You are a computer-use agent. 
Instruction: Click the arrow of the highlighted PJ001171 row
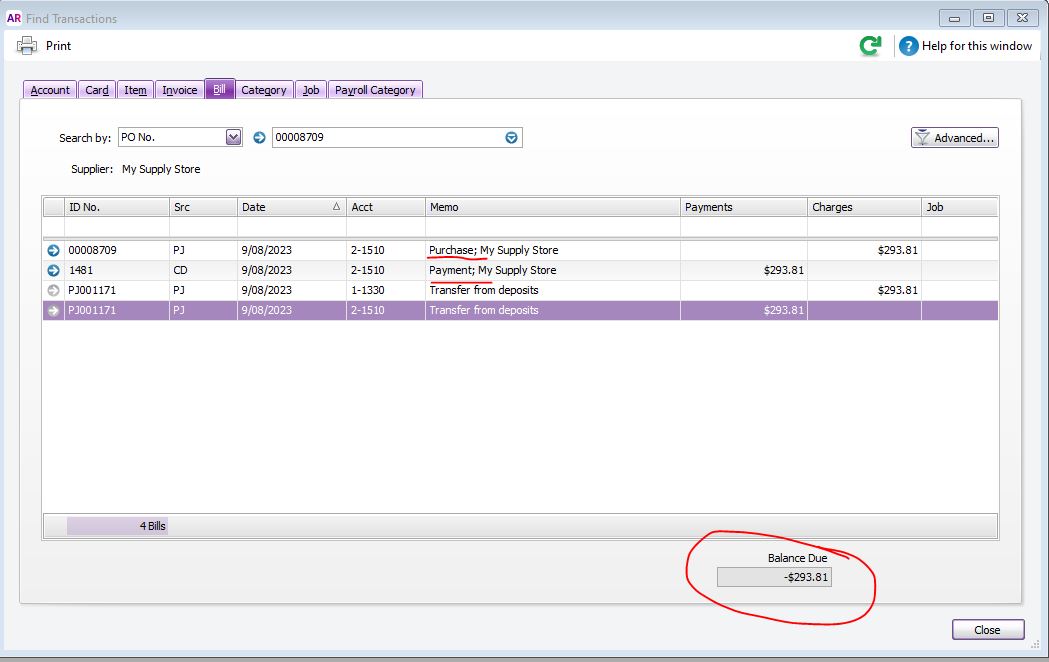click(x=54, y=311)
